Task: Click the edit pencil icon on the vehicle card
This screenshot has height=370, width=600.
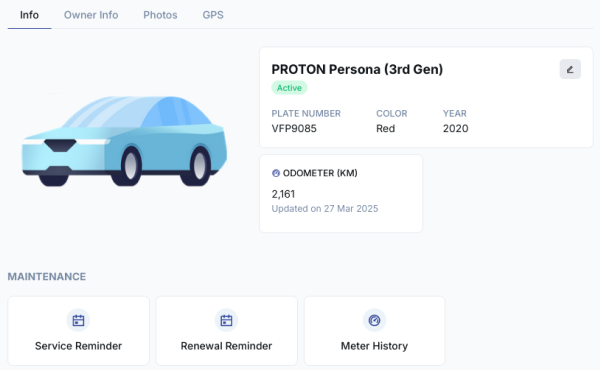Action: click(x=570, y=69)
